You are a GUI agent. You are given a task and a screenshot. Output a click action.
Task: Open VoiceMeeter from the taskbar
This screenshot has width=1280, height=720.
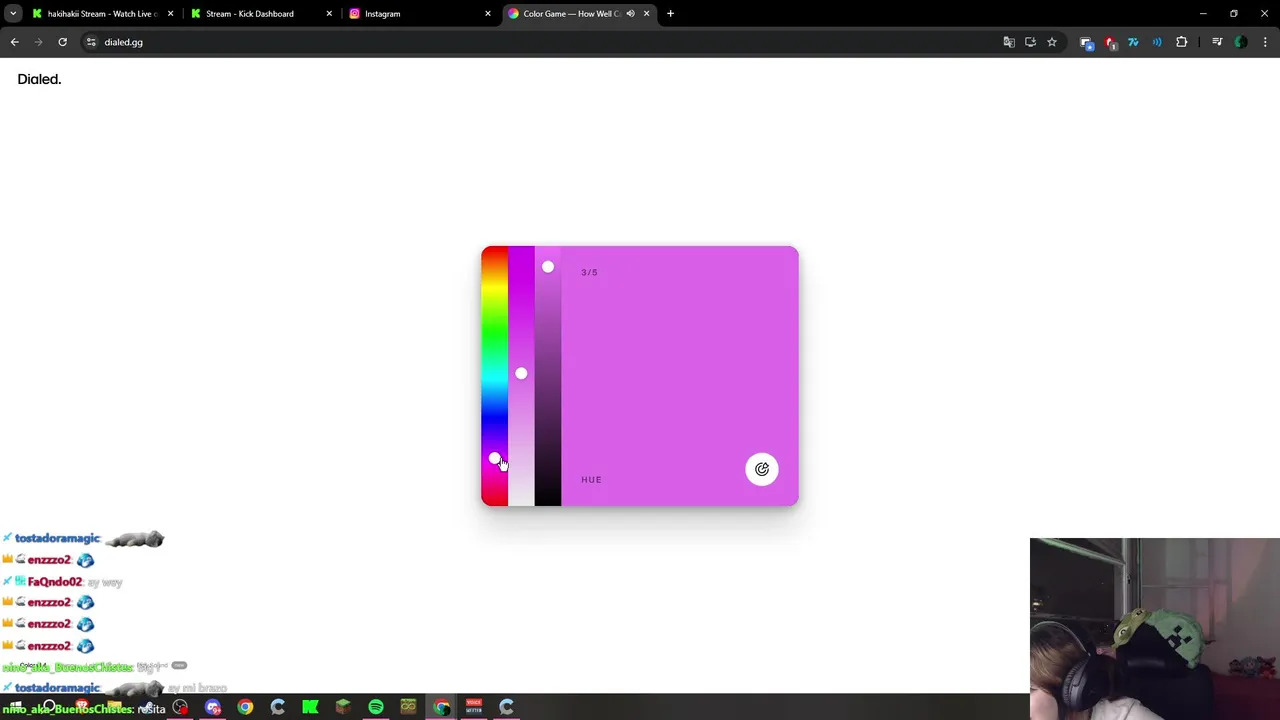pos(474,707)
